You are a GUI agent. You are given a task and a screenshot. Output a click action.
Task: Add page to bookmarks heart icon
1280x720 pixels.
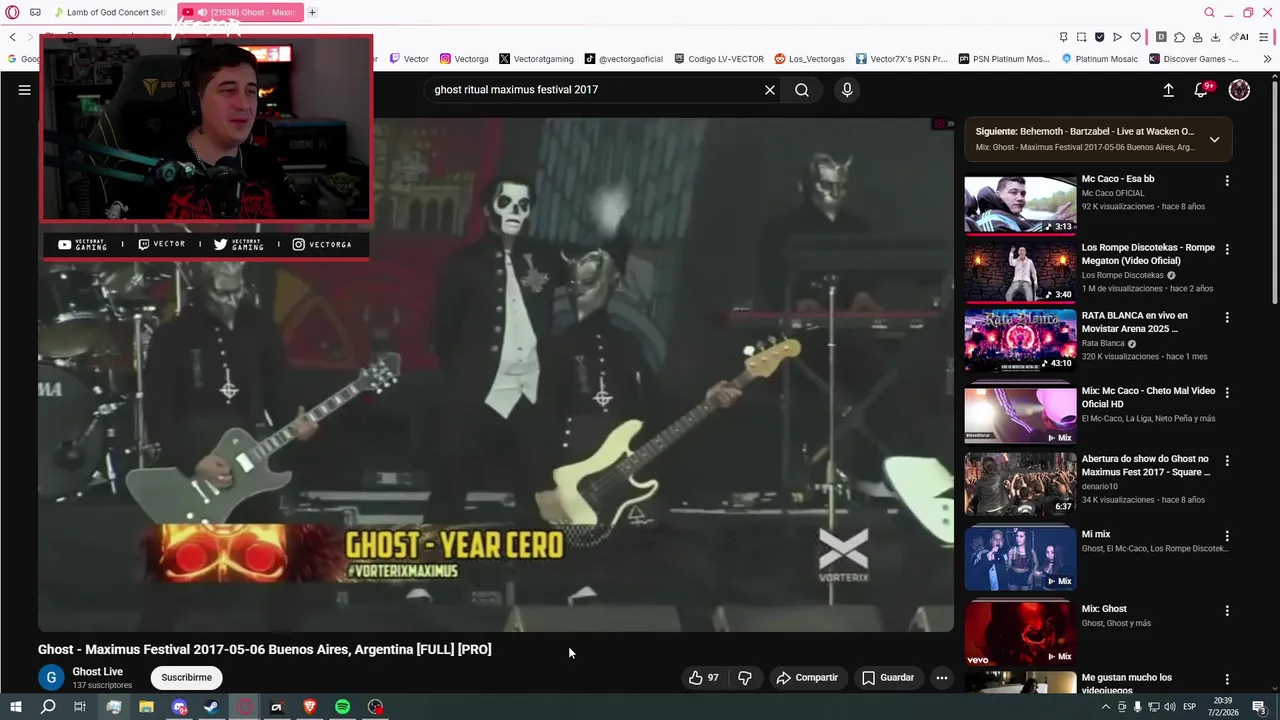(x=1135, y=37)
